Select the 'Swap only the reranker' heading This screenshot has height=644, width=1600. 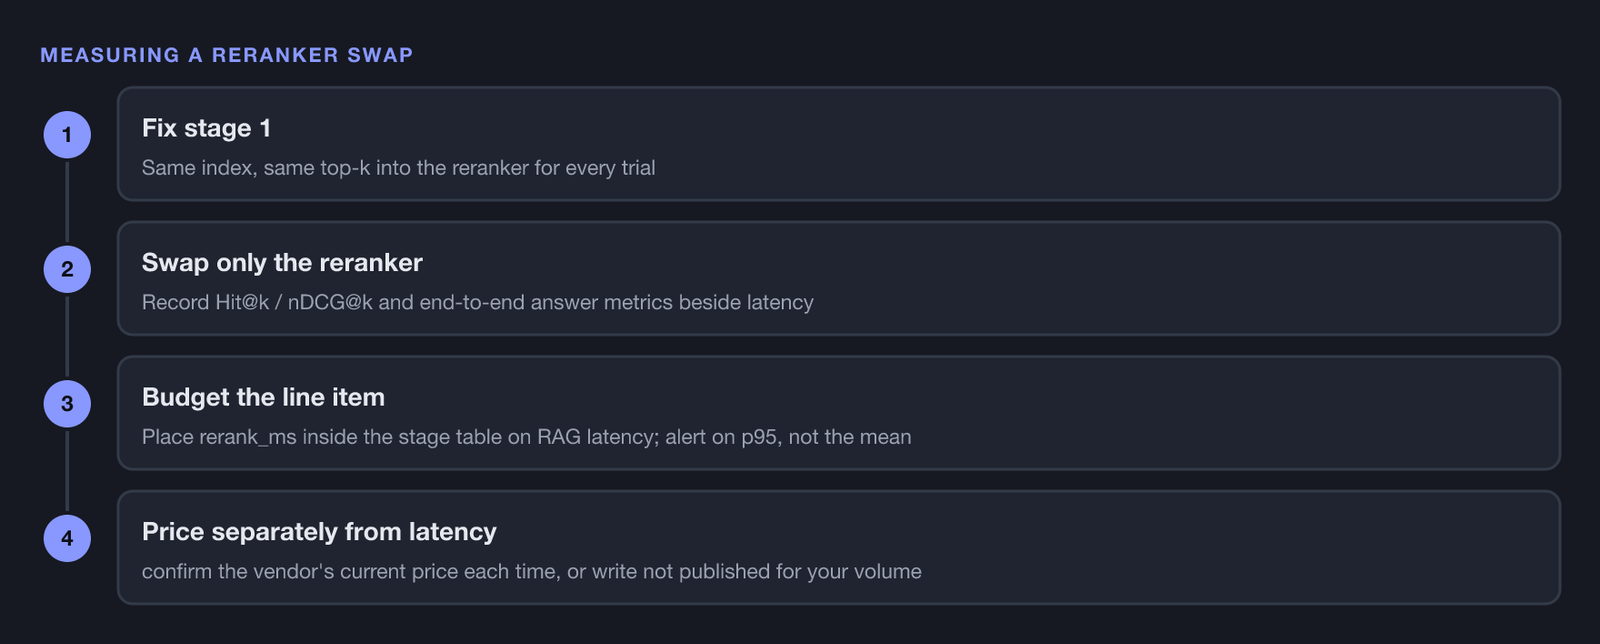click(282, 262)
